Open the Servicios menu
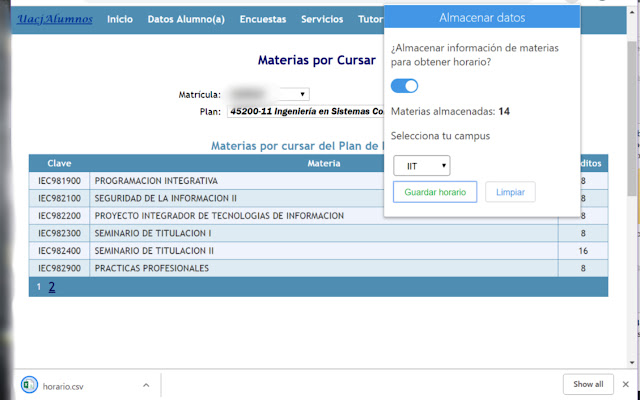 click(322, 19)
